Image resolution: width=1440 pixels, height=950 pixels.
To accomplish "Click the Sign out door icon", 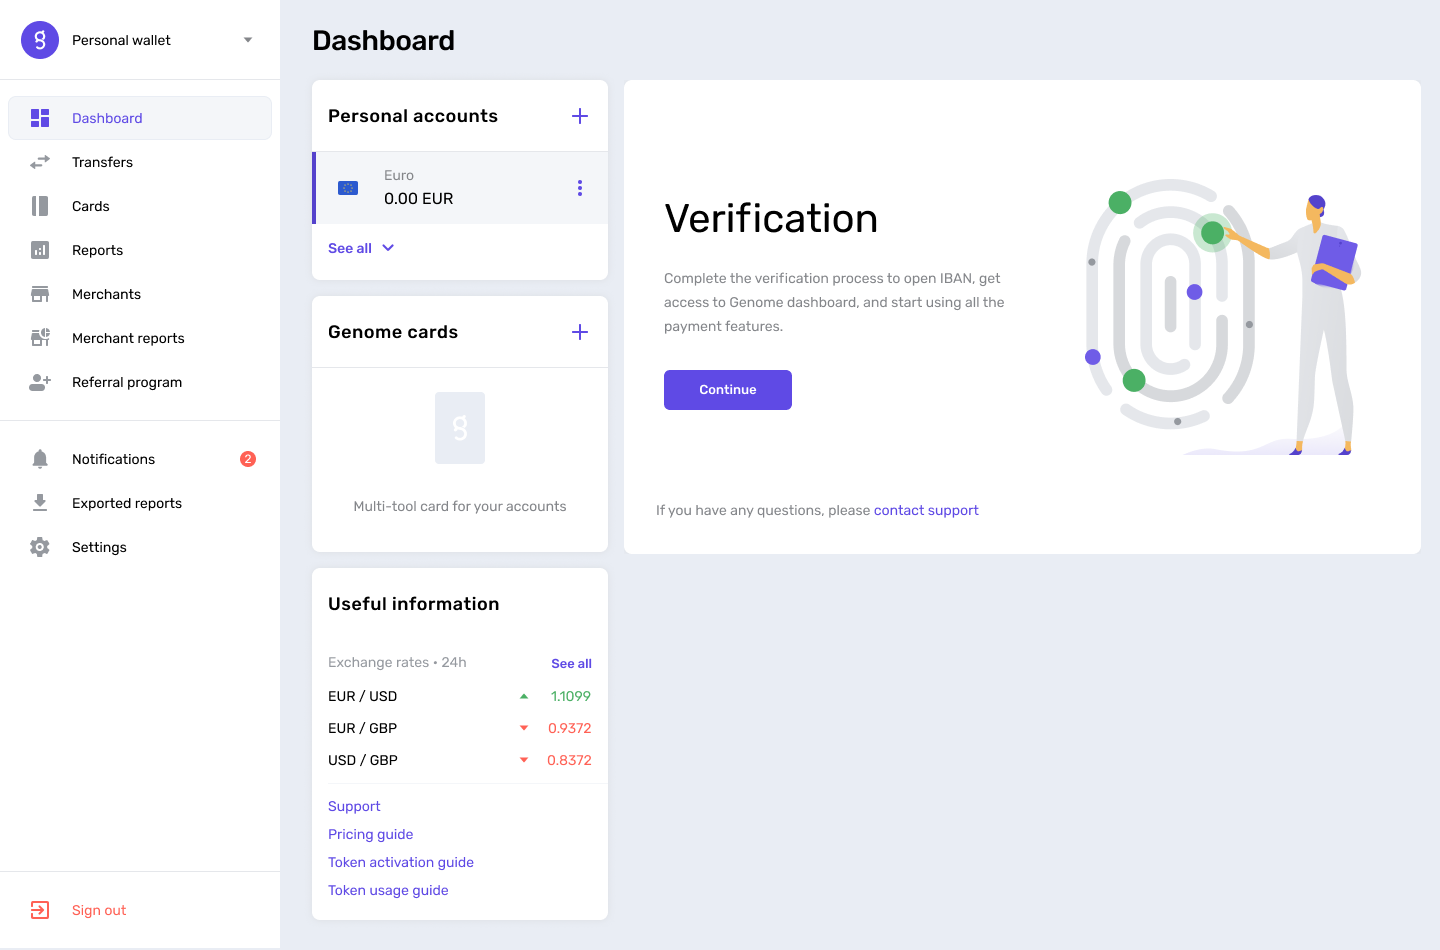I will pyautogui.click(x=40, y=910).
